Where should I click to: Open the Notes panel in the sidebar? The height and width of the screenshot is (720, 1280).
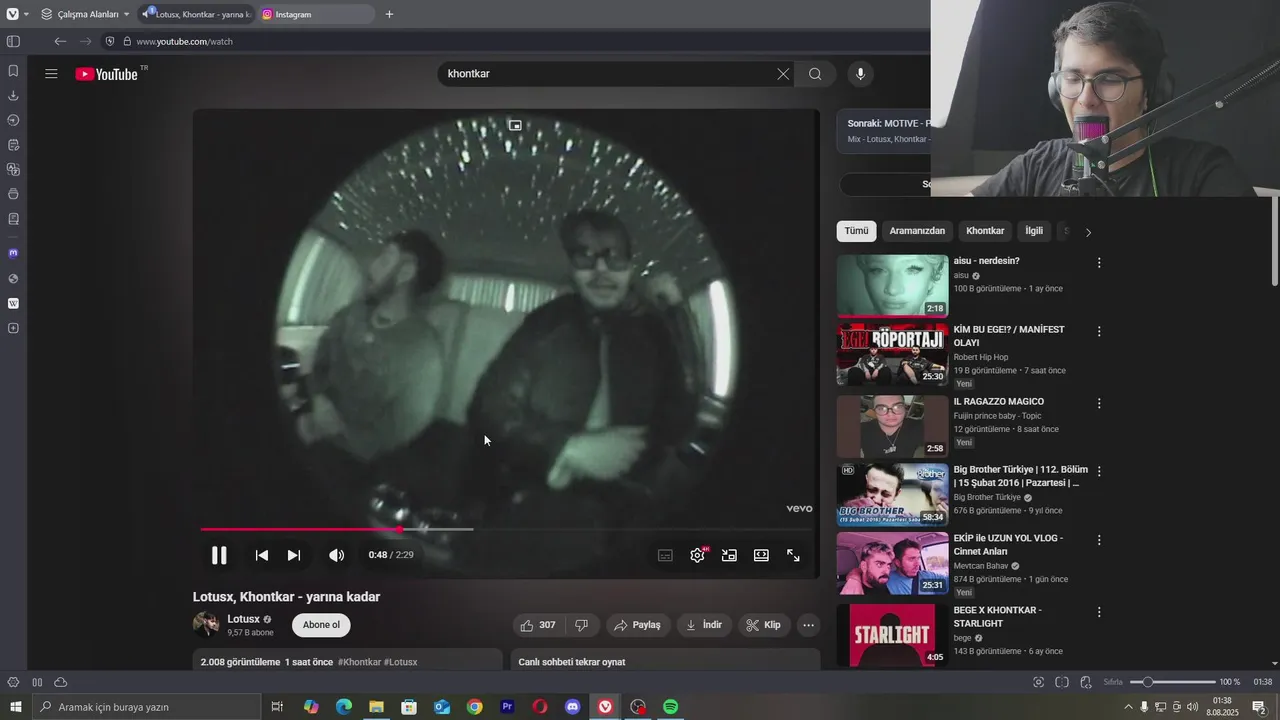pyautogui.click(x=13, y=145)
